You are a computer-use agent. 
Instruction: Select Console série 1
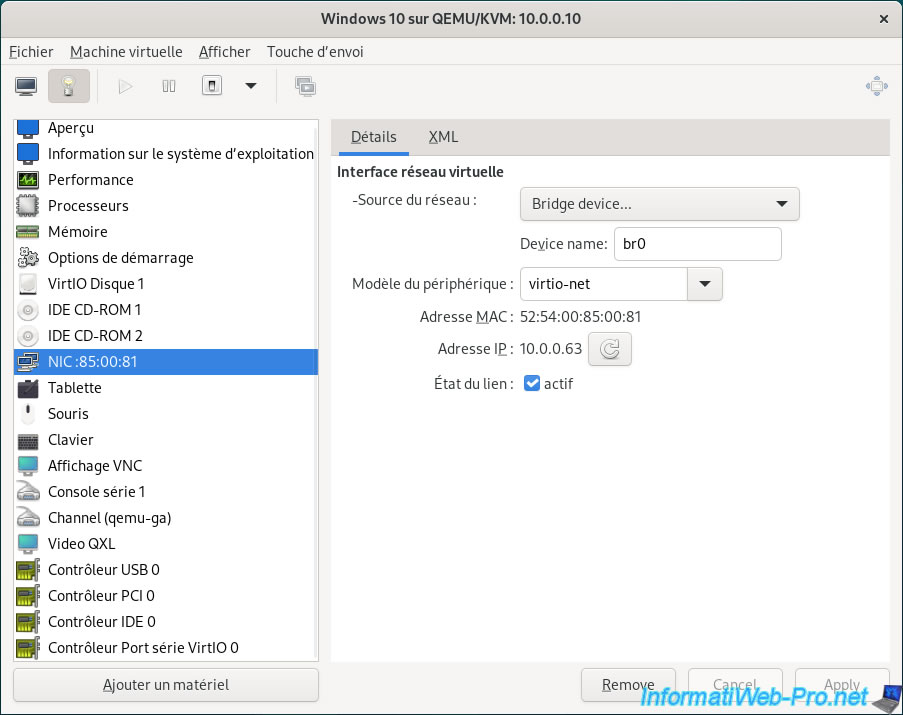click(166, 492)
